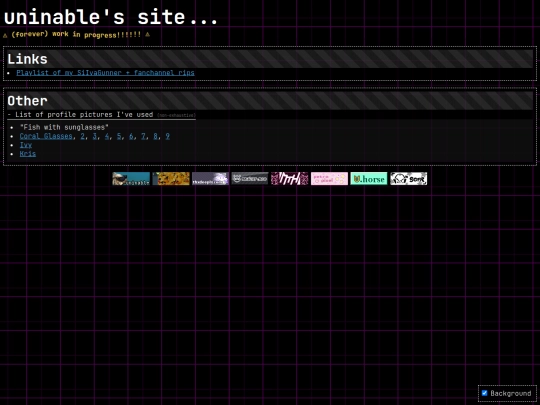Click the uninable's site title
Screen dimensions: 540x405
click(111, 17)
